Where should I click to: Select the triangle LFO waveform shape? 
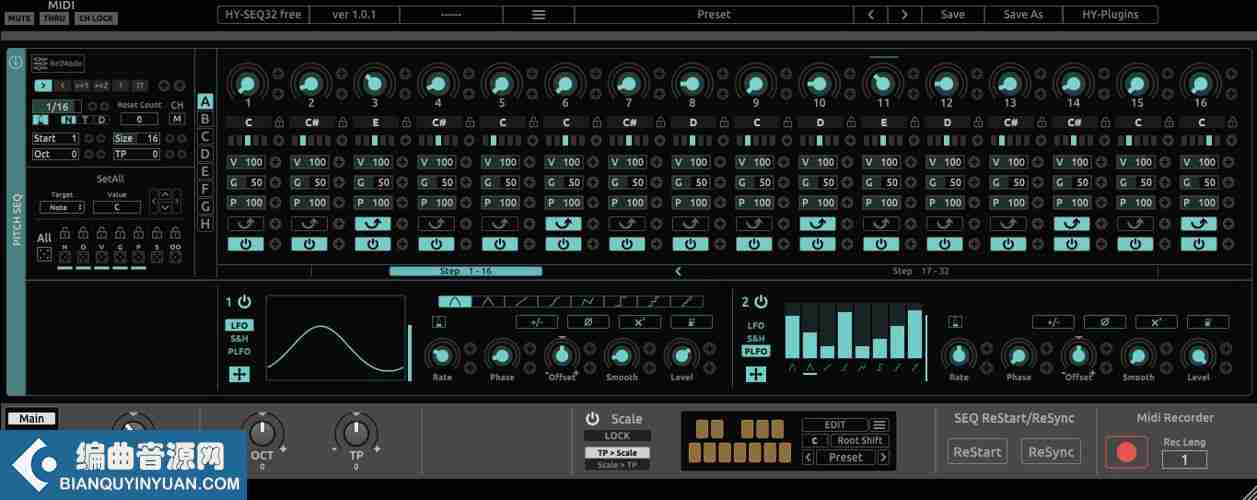[x=488, y=301]
